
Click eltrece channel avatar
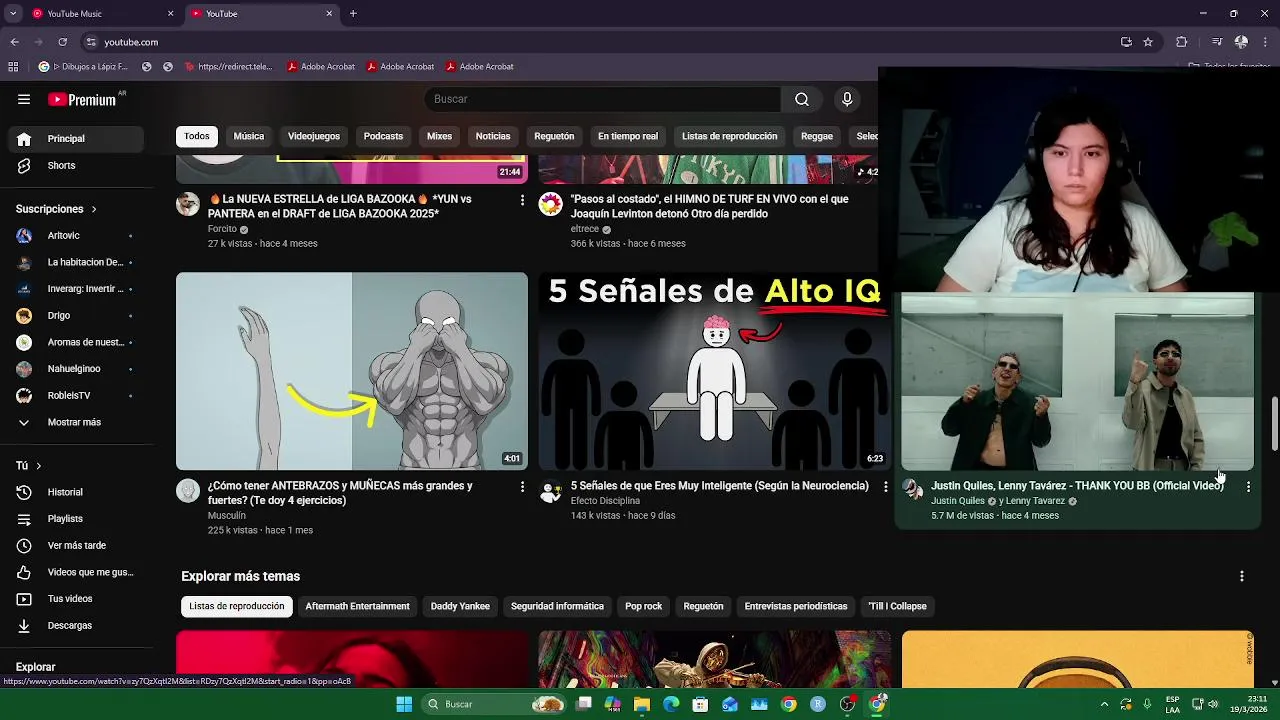pos(551,204)
